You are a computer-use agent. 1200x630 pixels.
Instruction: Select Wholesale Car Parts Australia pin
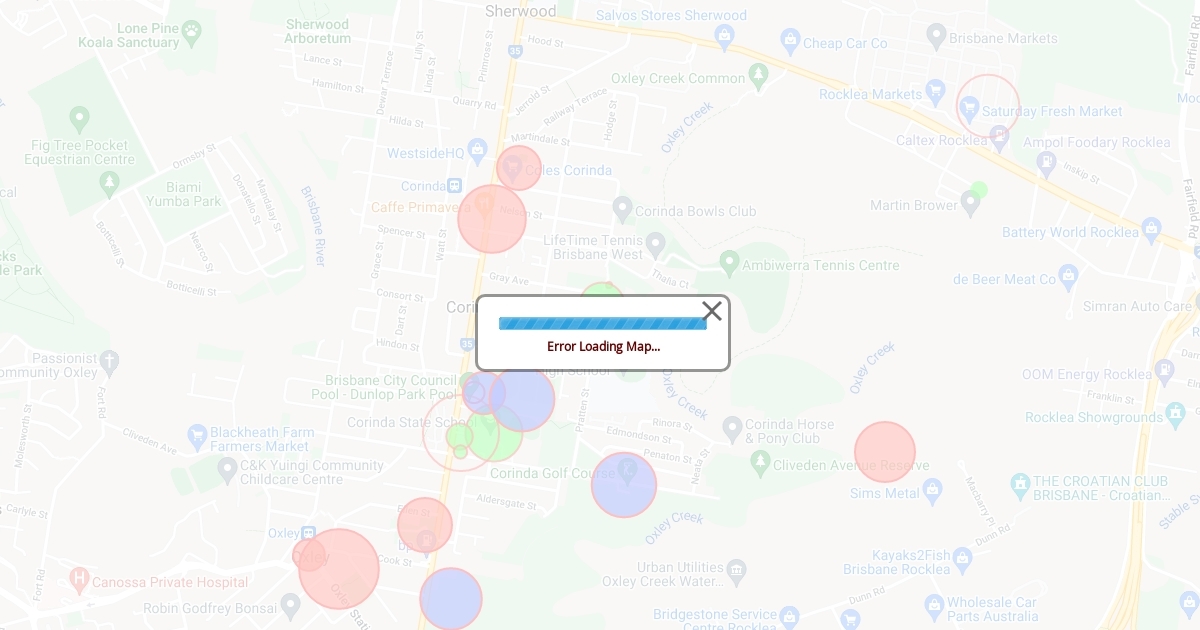tap(934, 605)
